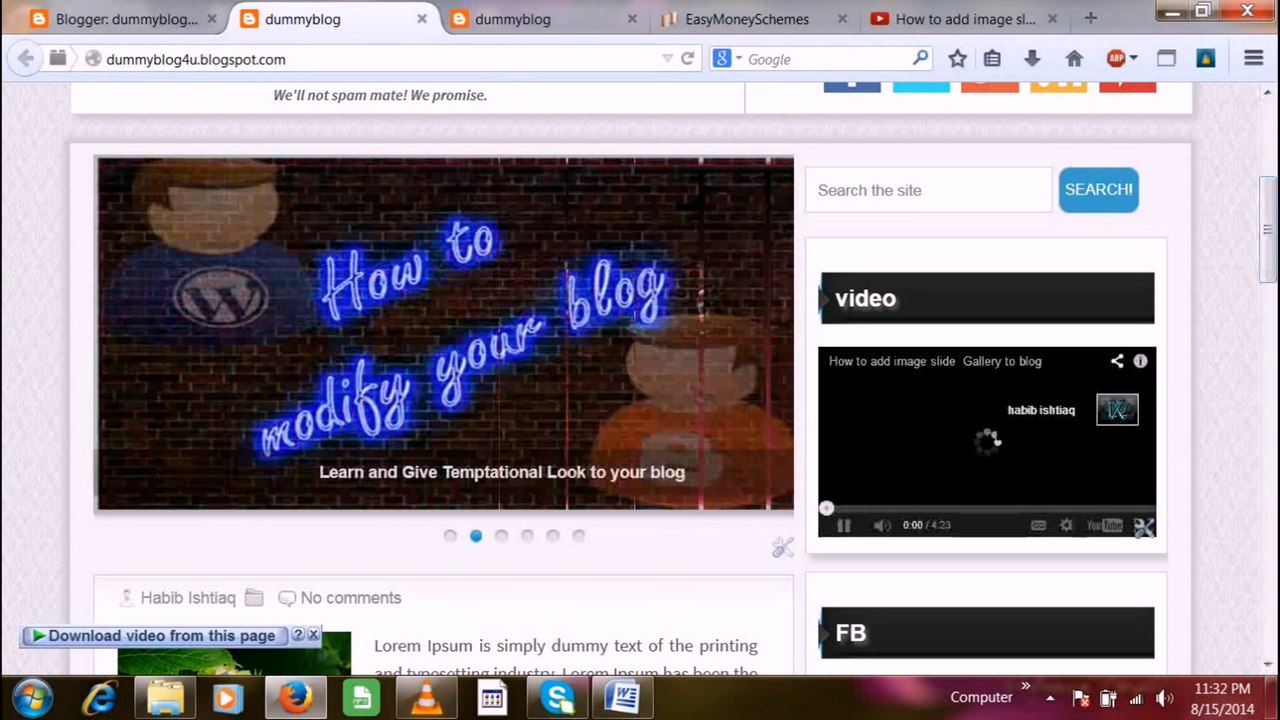Switch to the EasyMoneySchemes tab

747,18
